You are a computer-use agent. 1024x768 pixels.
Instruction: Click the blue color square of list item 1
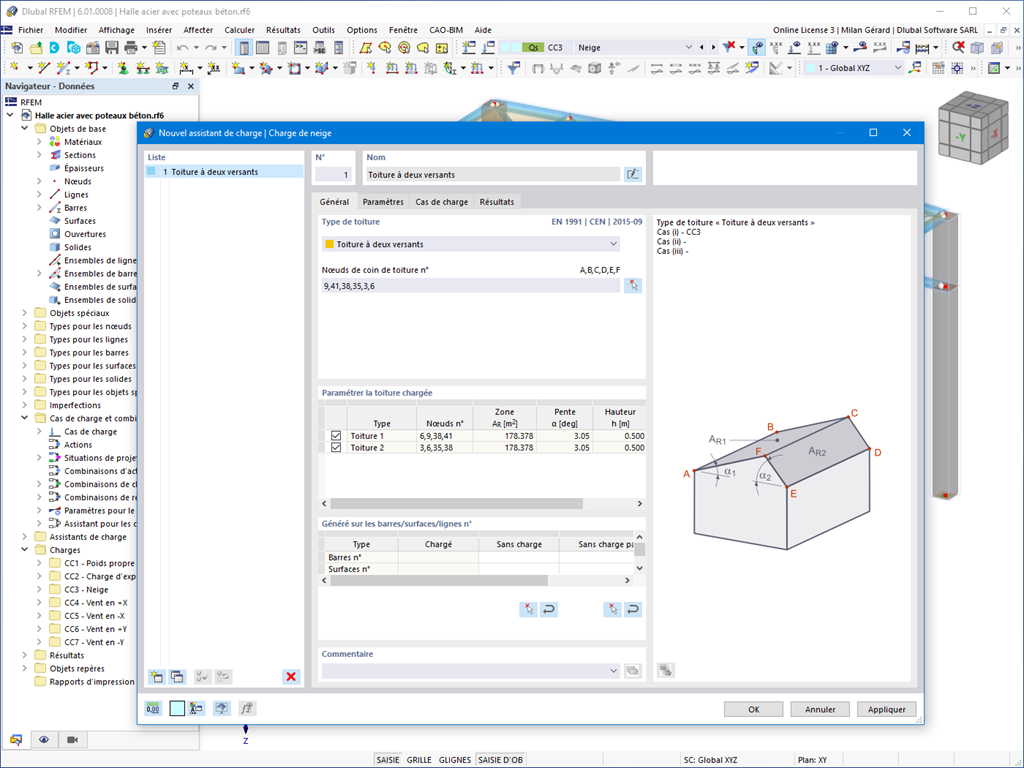(152, 172)
